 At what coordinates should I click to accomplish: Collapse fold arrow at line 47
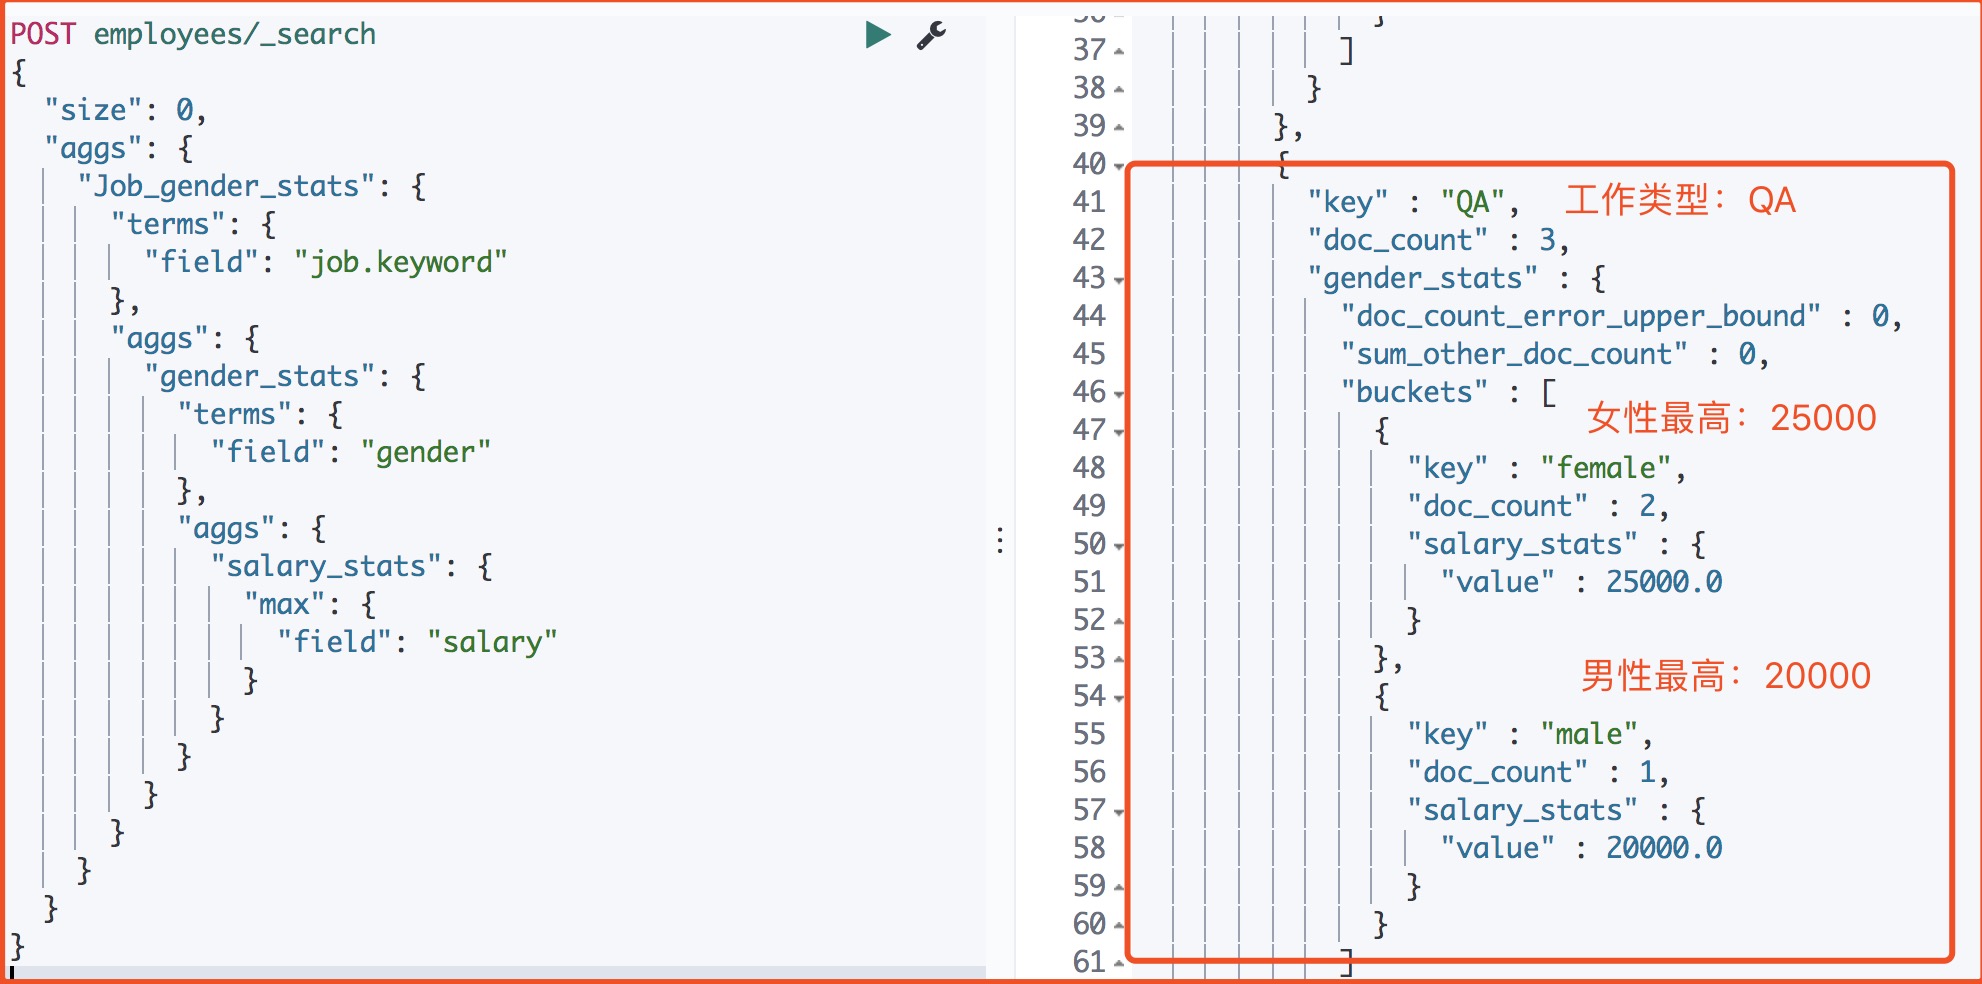pyautogui.click(x=1119, y=431)
